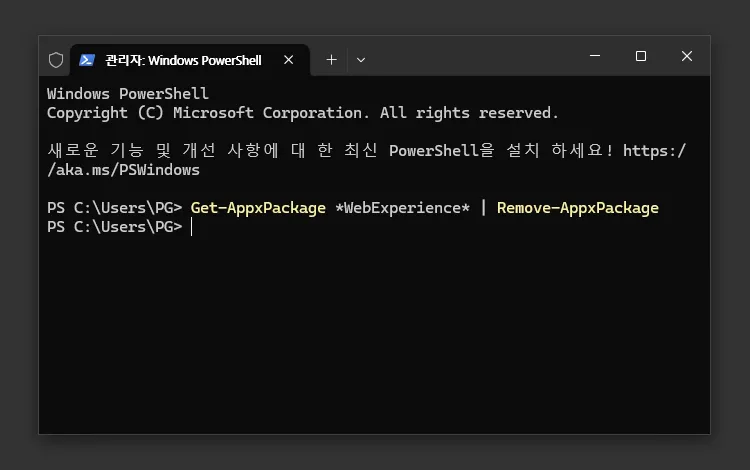Click the https://aka.ms/PSWindows URL text
The height and width of the screenshot is (470, 750).
(x=367, y=160)
